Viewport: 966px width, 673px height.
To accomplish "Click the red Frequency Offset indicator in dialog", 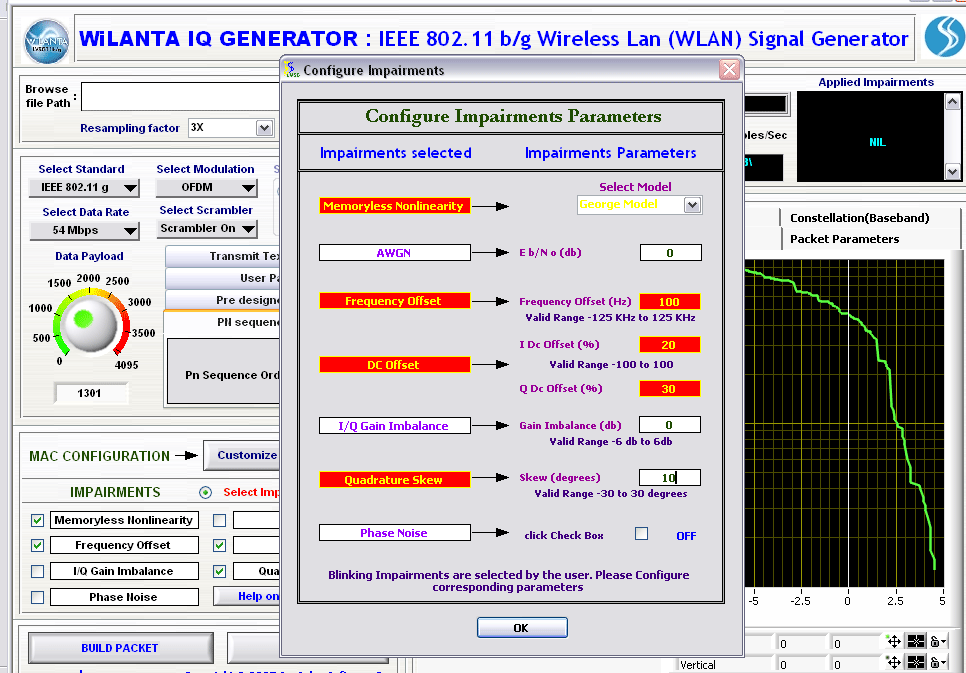I will click(x=394, y=301).
